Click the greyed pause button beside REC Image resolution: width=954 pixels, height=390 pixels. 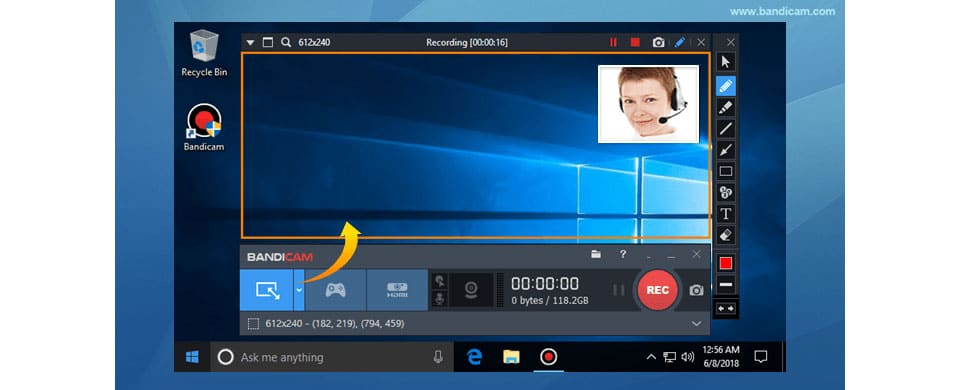click(x=619, y=290)
